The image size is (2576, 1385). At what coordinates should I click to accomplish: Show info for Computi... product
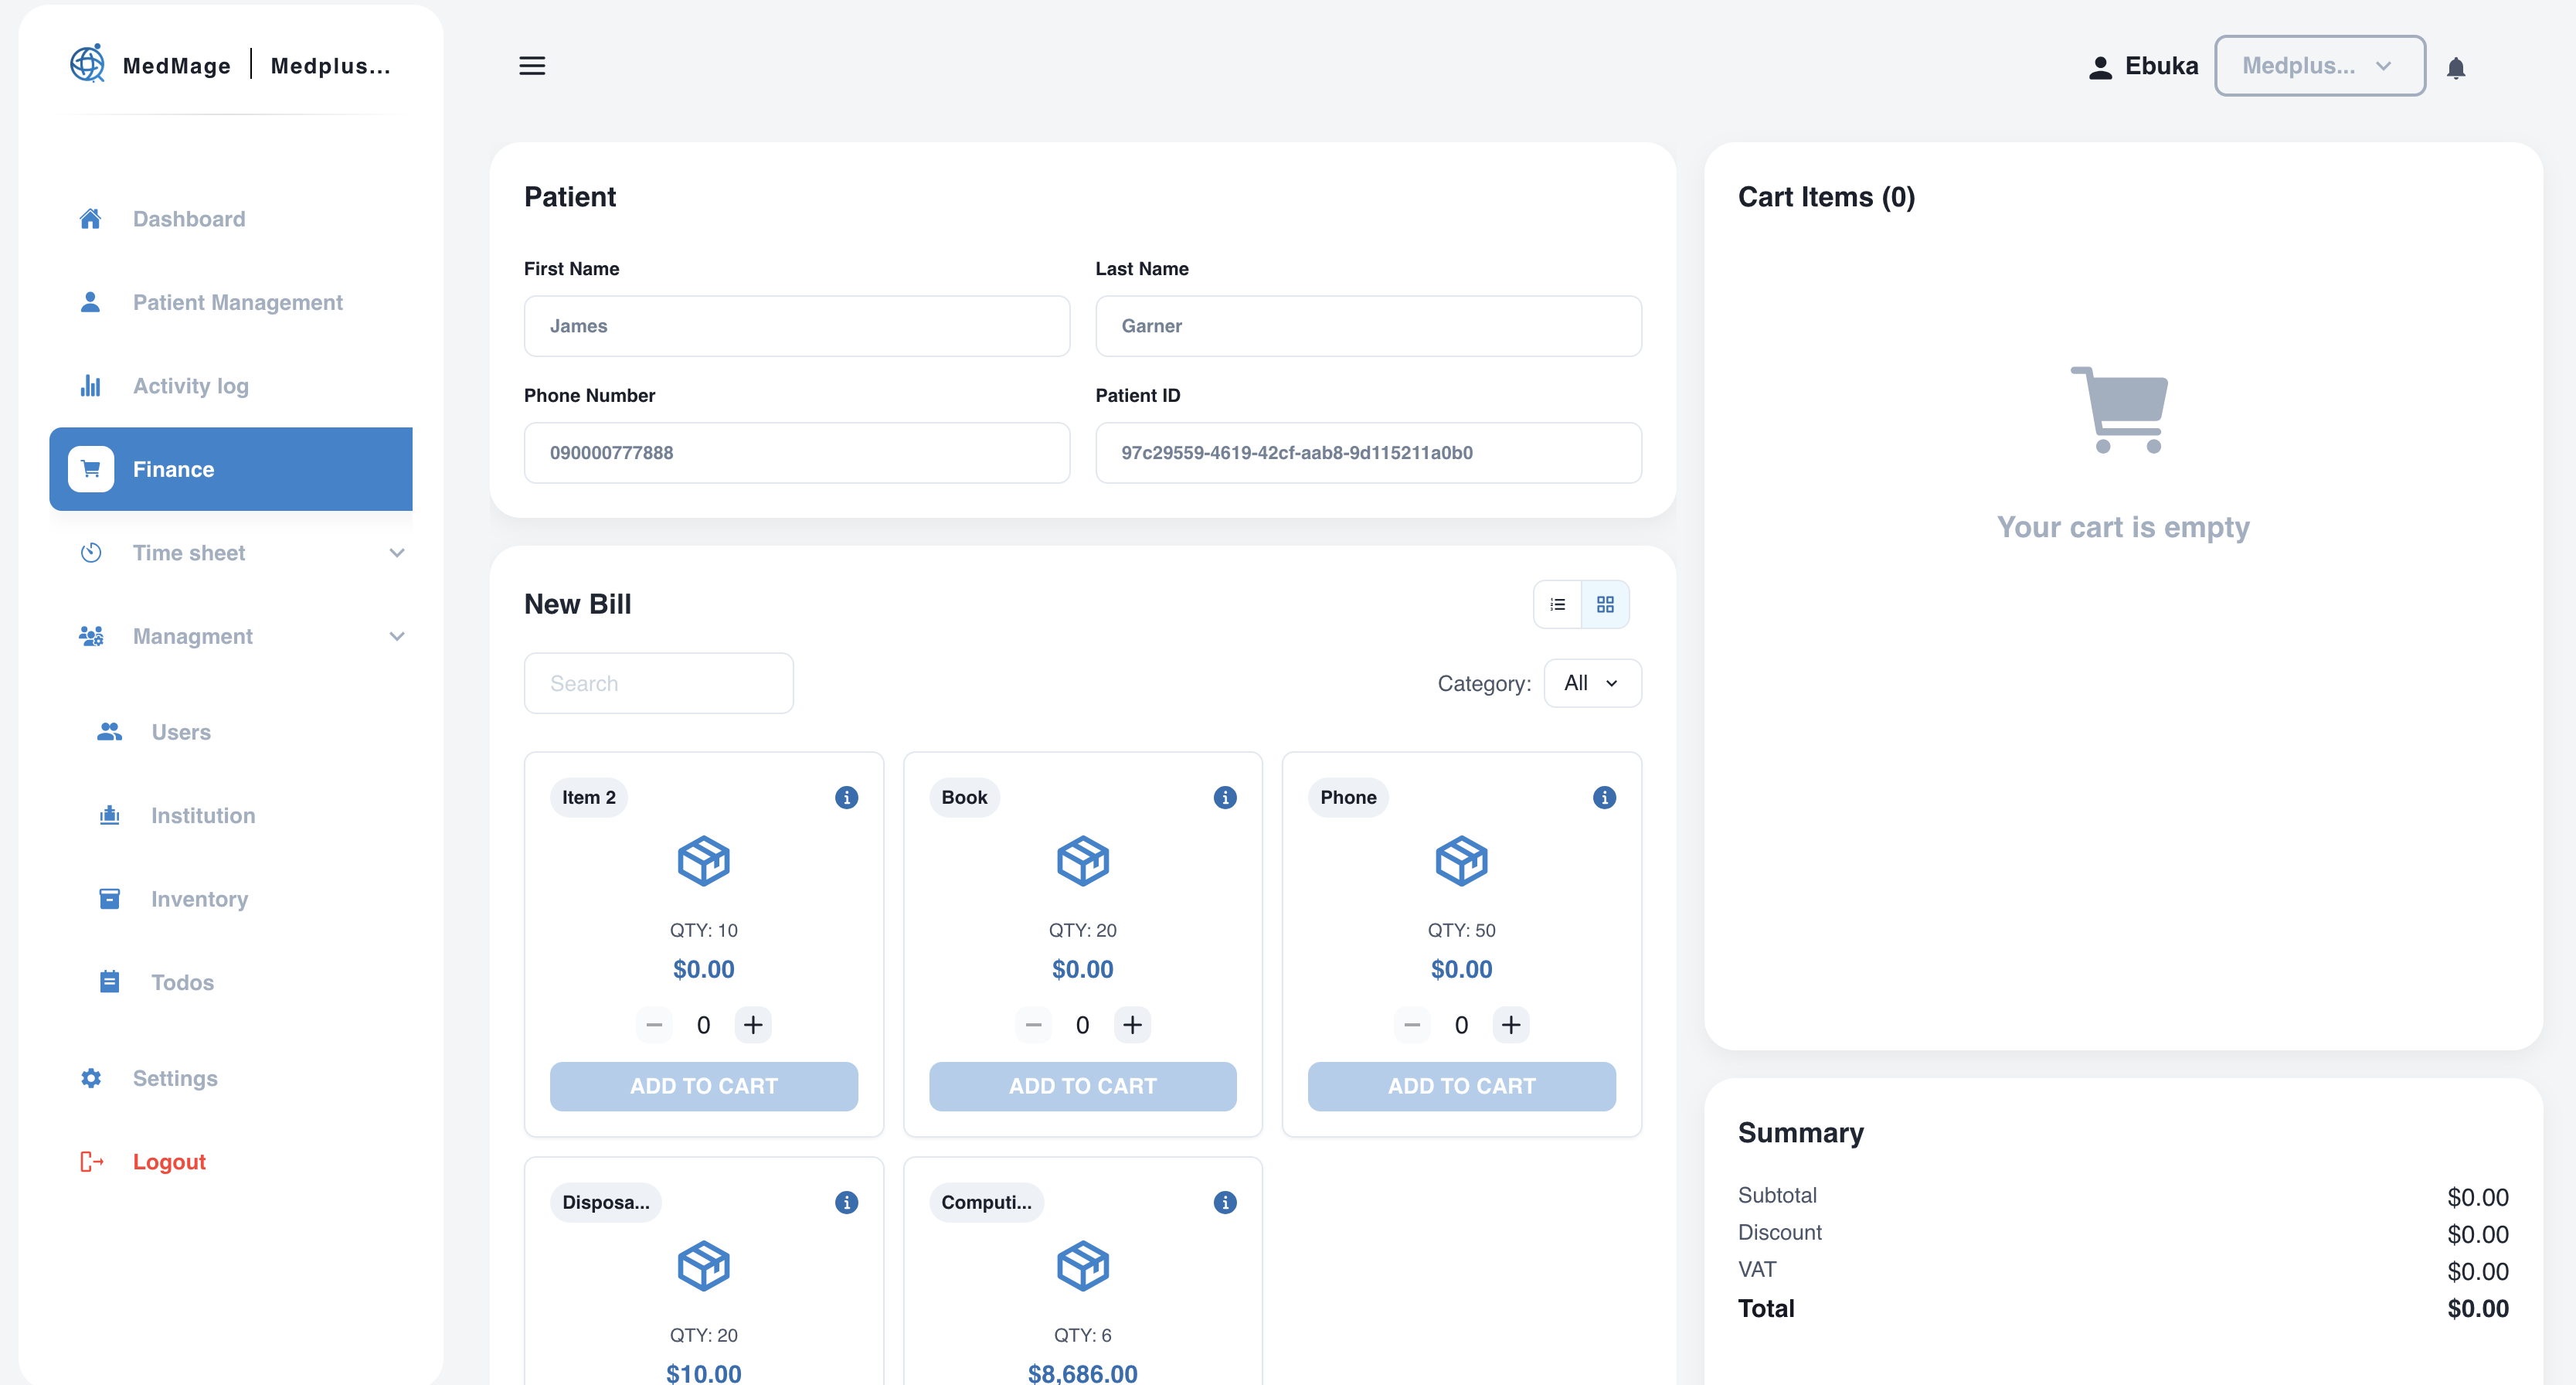tap(1224, 1202)
